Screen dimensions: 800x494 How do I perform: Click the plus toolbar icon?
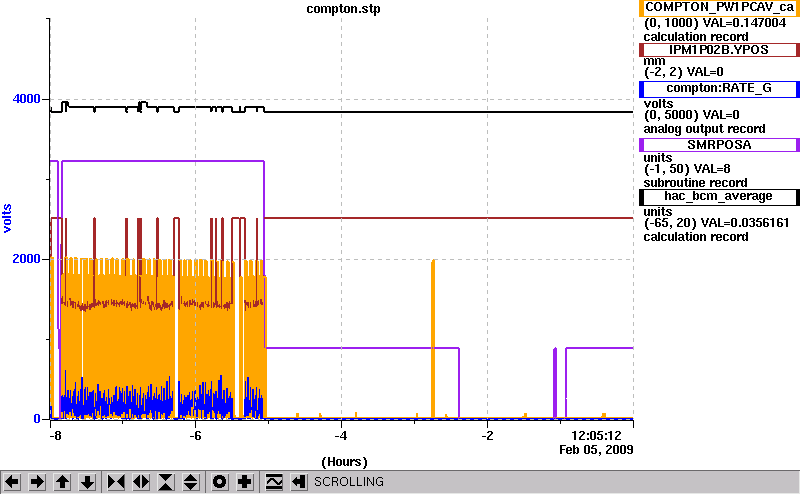(245, 482)
